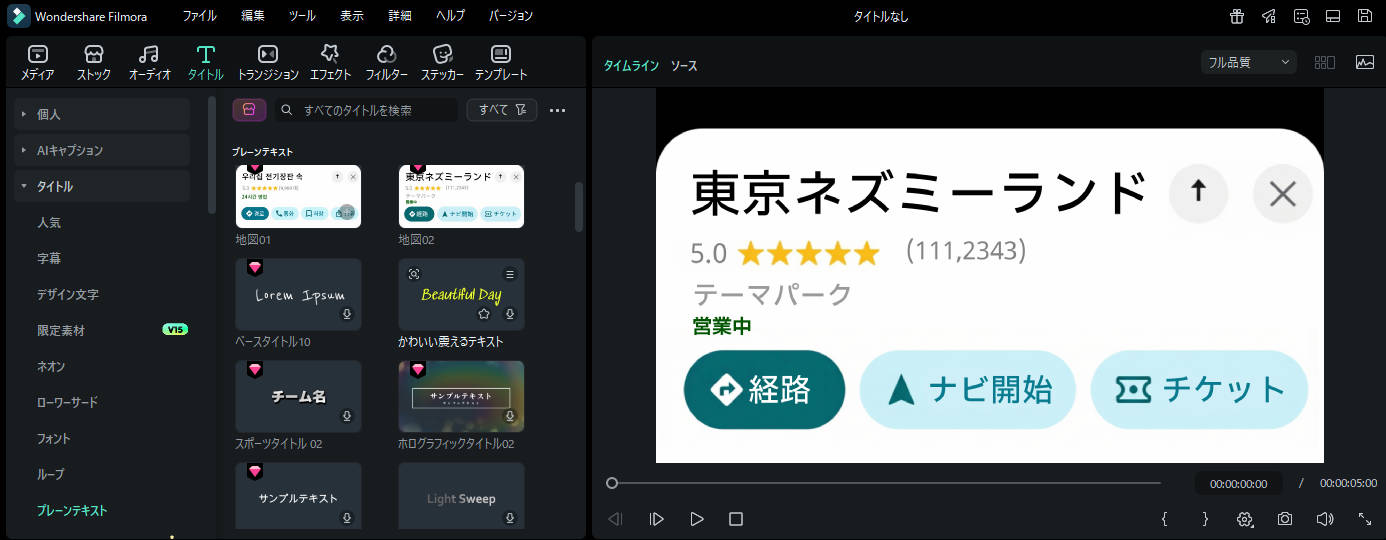Click the gift box icon
The image size is (1386, 540).
tap(1237, 16)
